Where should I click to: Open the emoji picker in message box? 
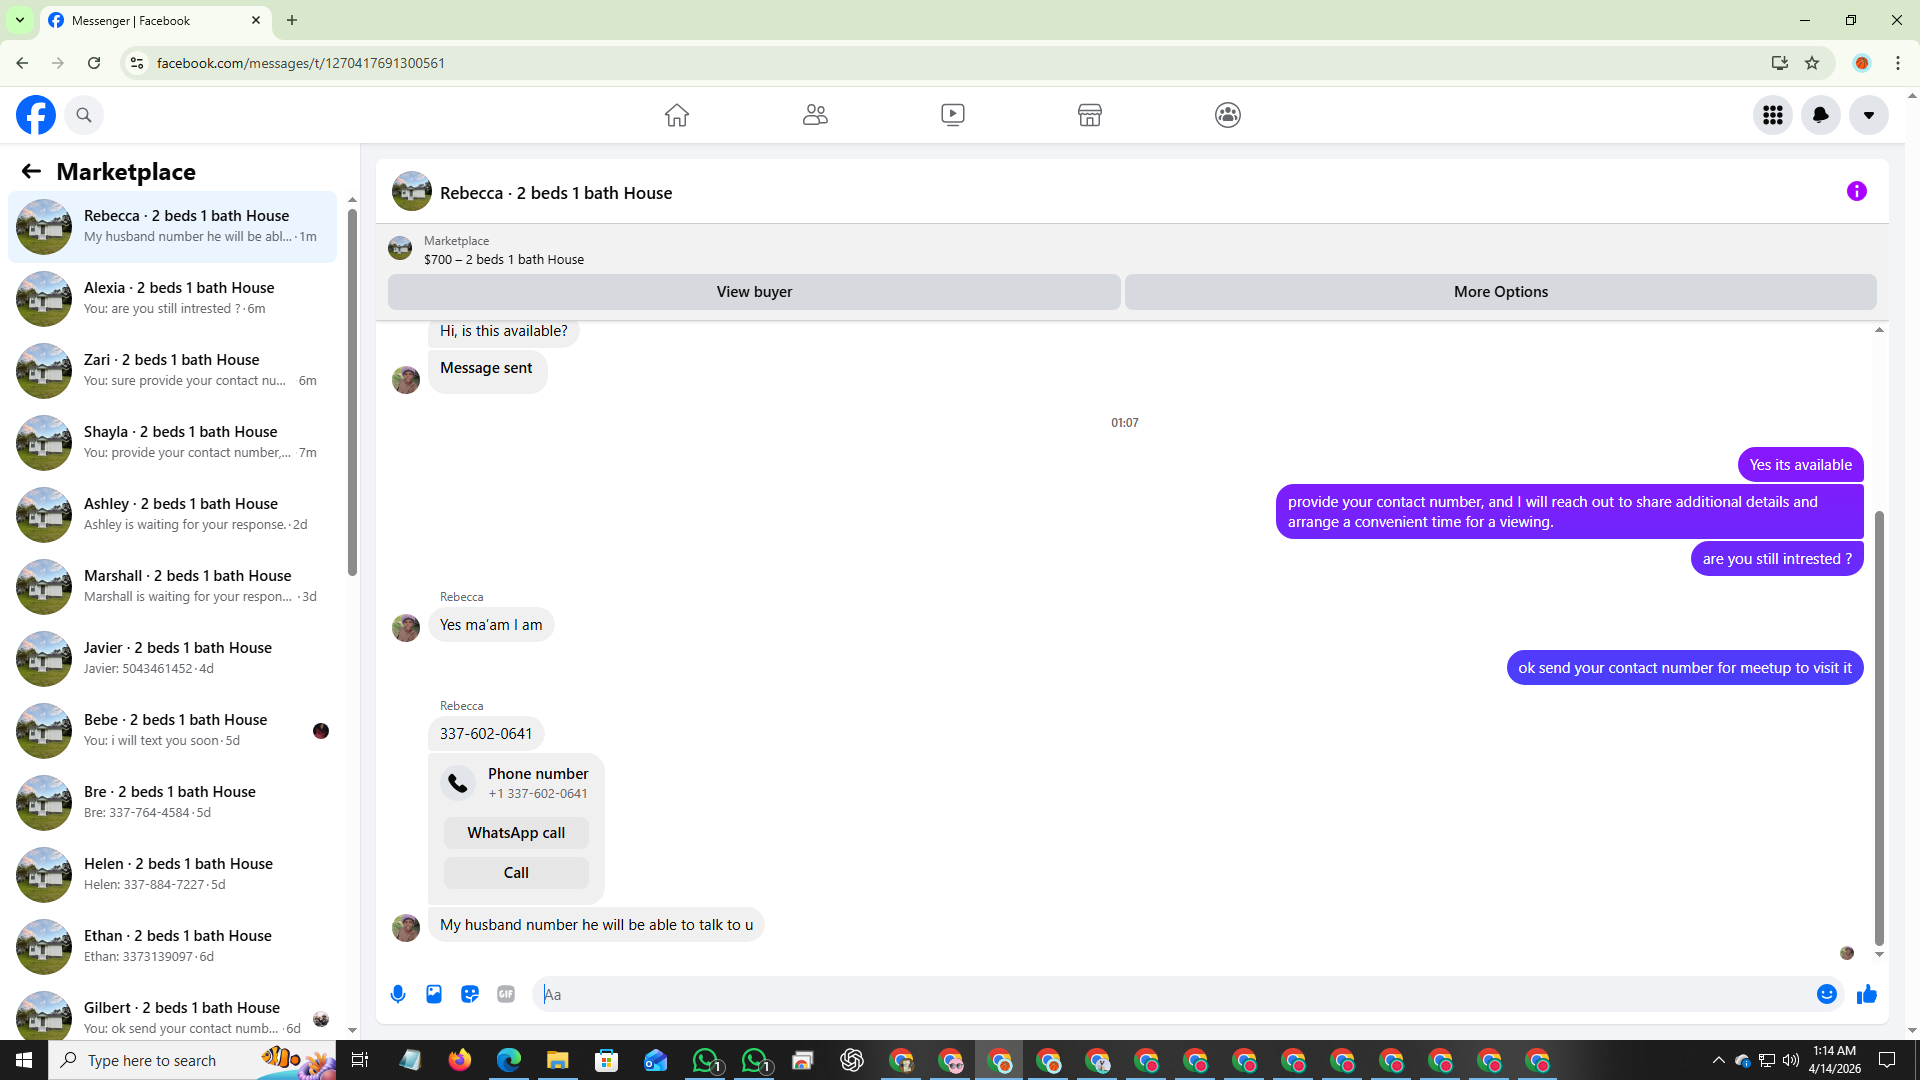[x=1826, y=994]
